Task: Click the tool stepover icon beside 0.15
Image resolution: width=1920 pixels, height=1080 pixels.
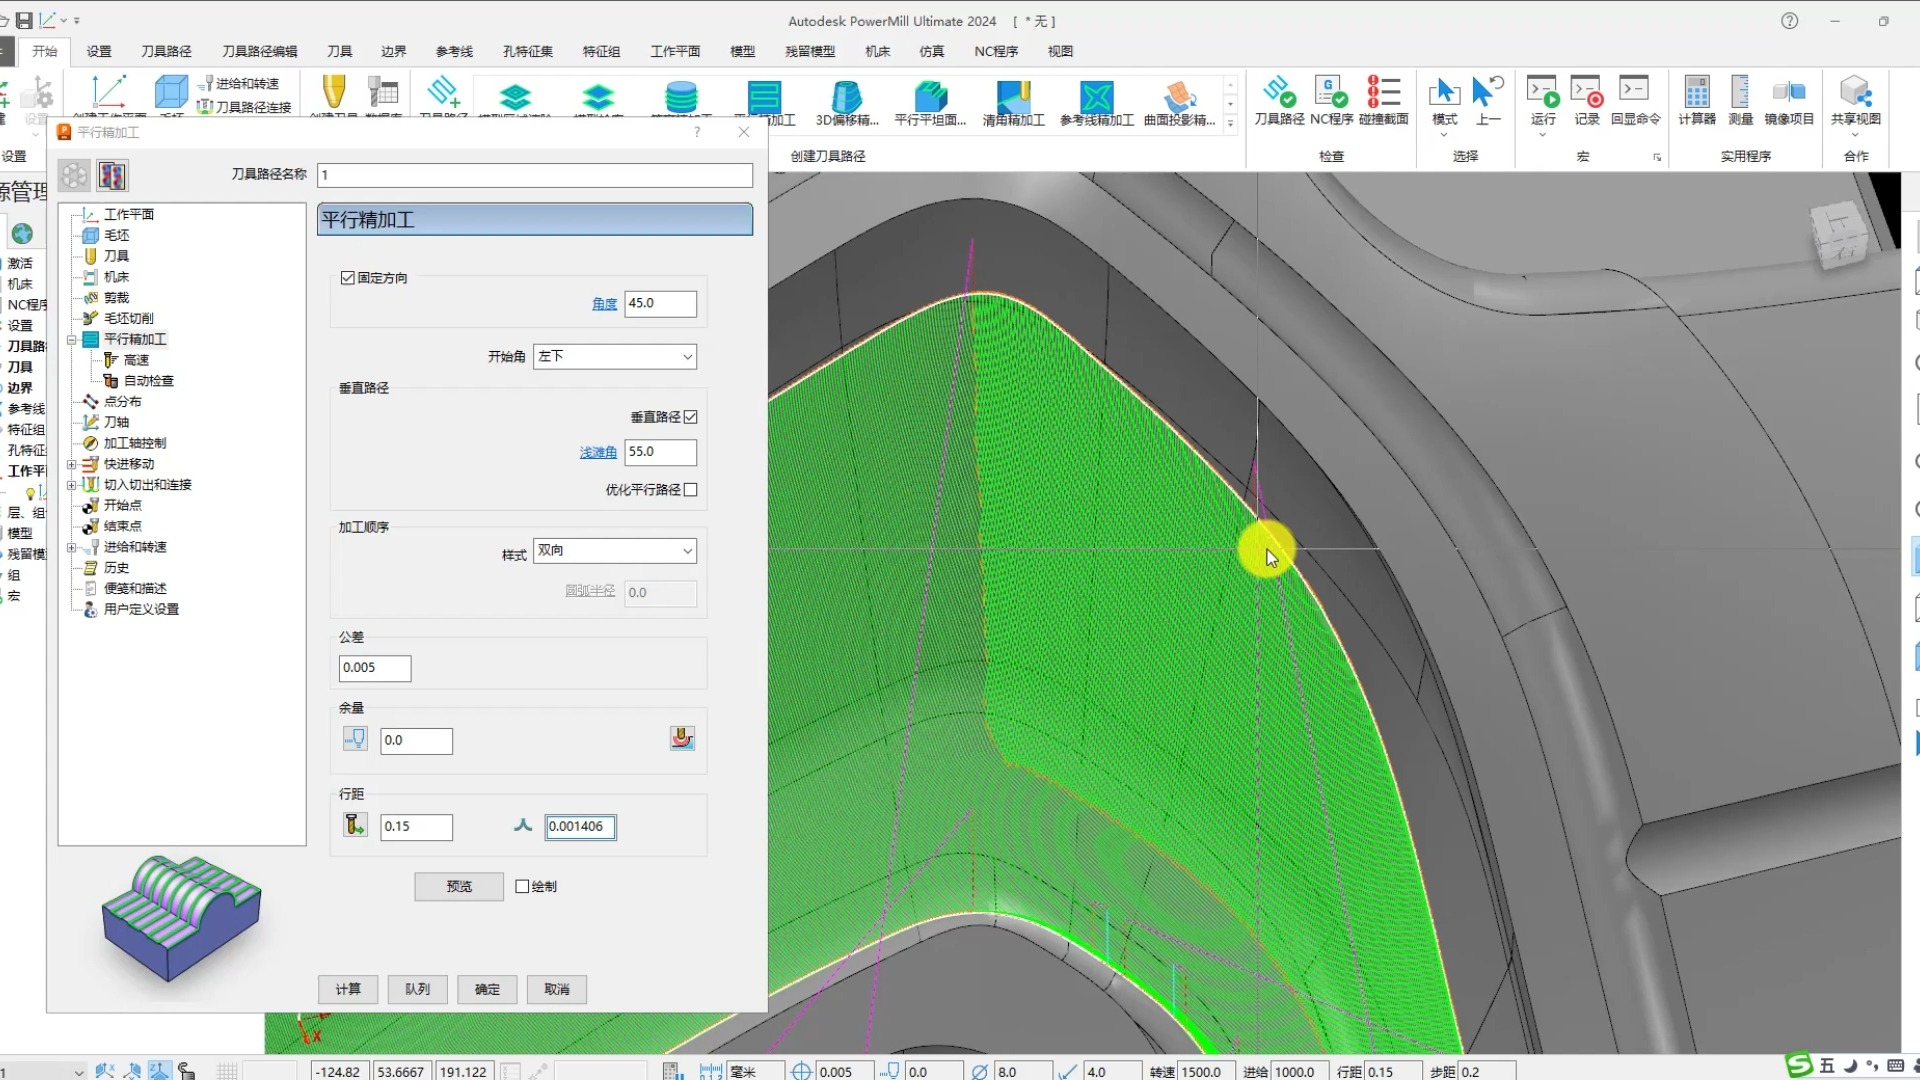Action: (355, 826)
